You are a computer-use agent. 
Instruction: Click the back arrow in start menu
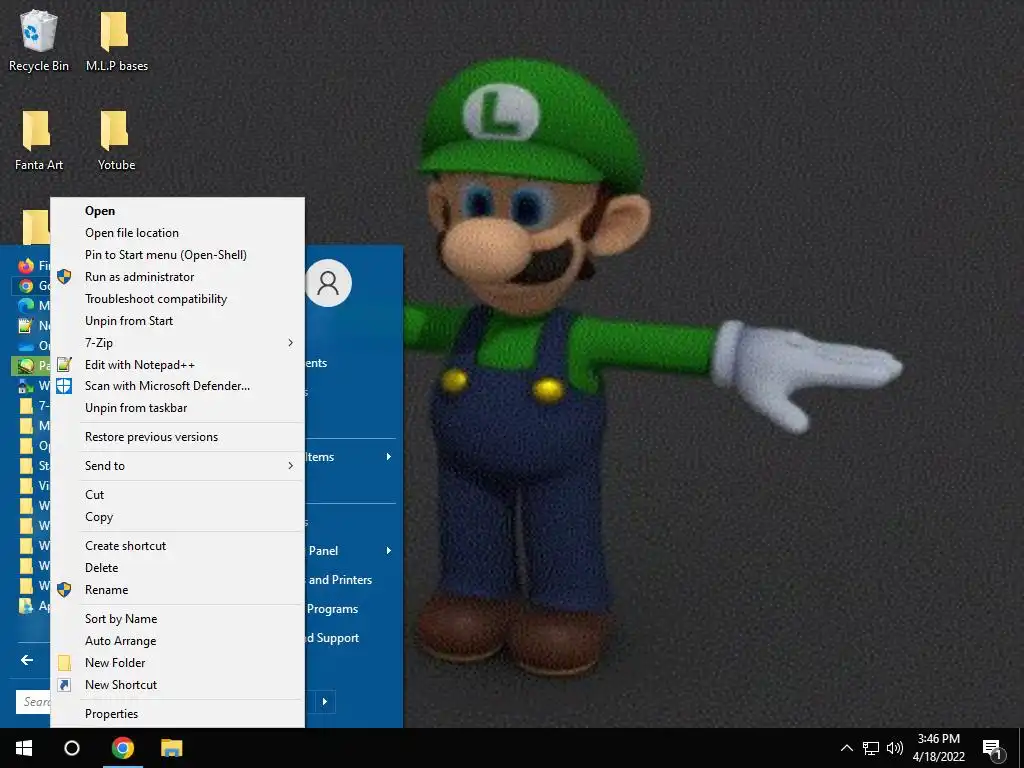tap(27, 660)
